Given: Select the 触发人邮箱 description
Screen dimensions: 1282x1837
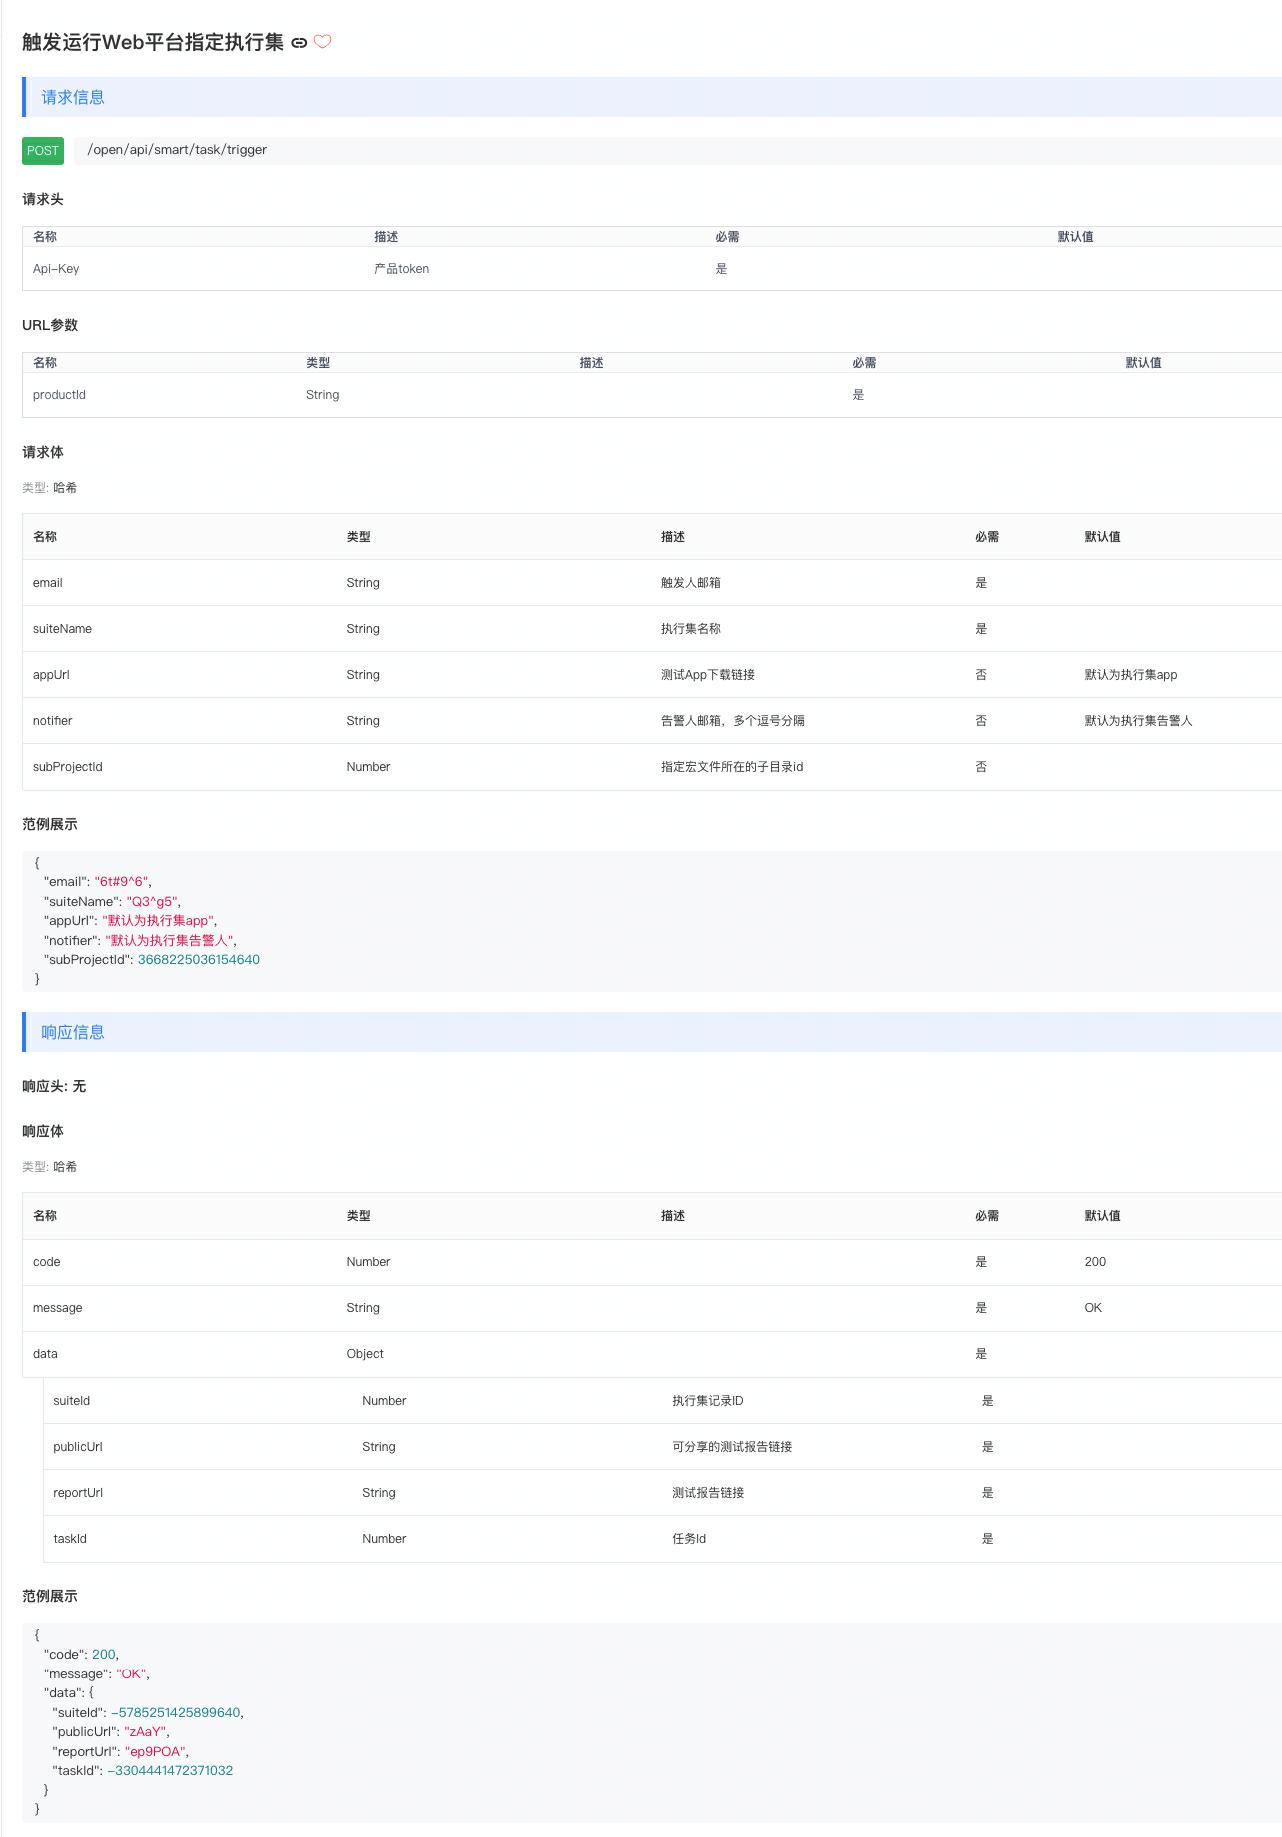Looking at the screenshot, I should (691, 583).
